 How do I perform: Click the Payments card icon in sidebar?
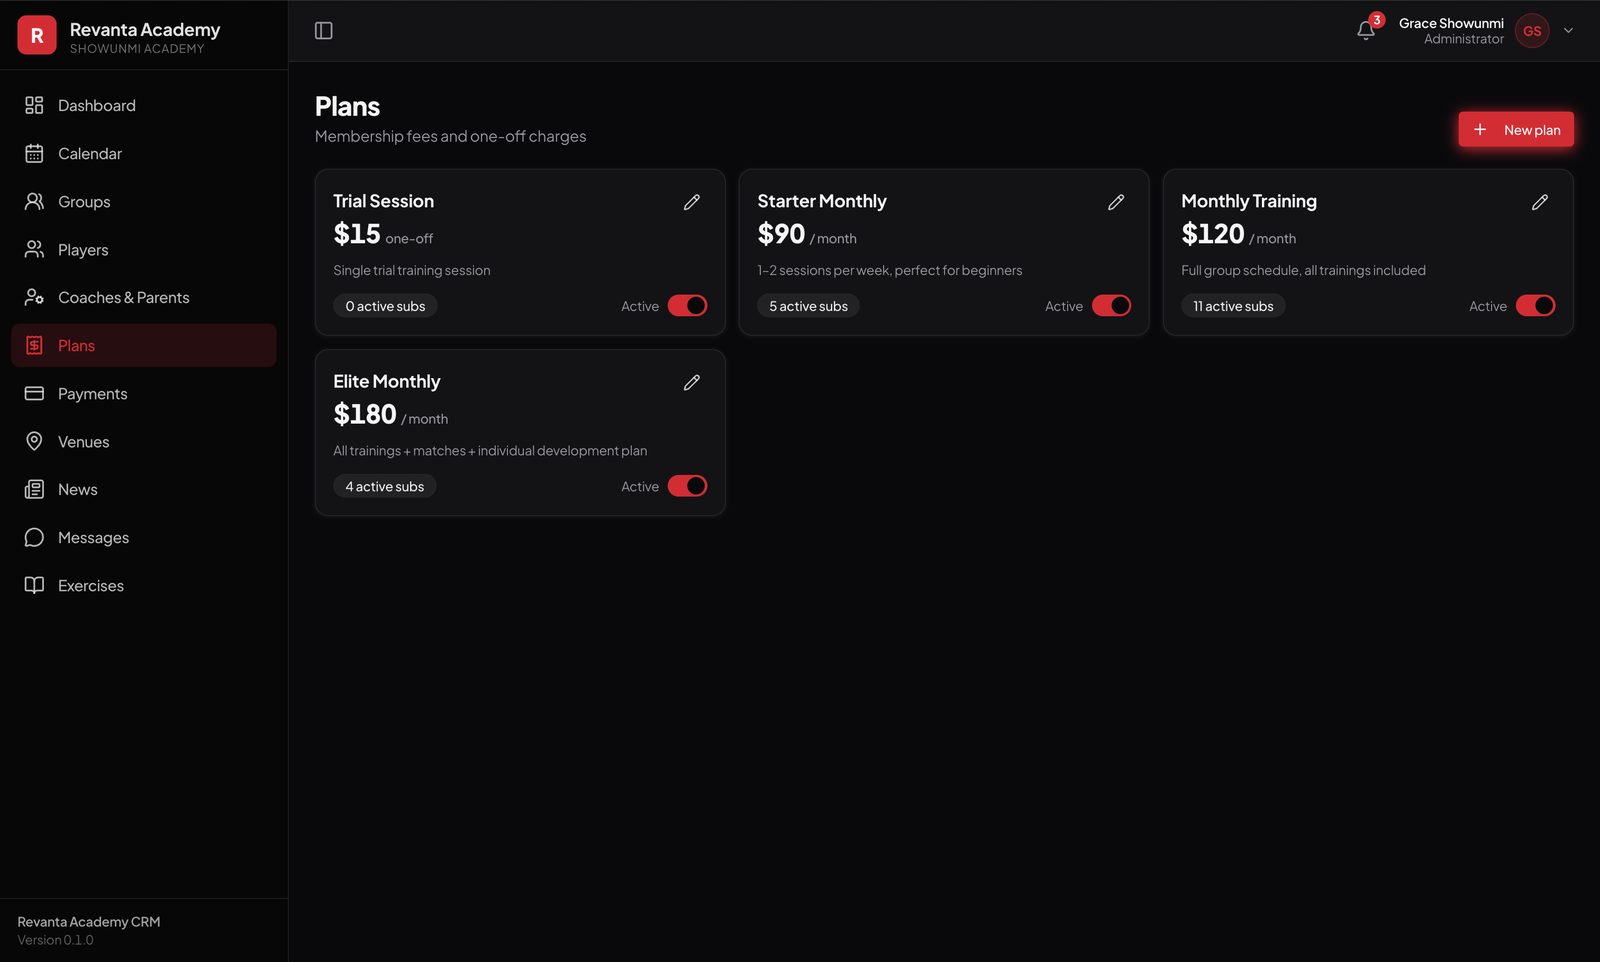[x=34, y=393]
